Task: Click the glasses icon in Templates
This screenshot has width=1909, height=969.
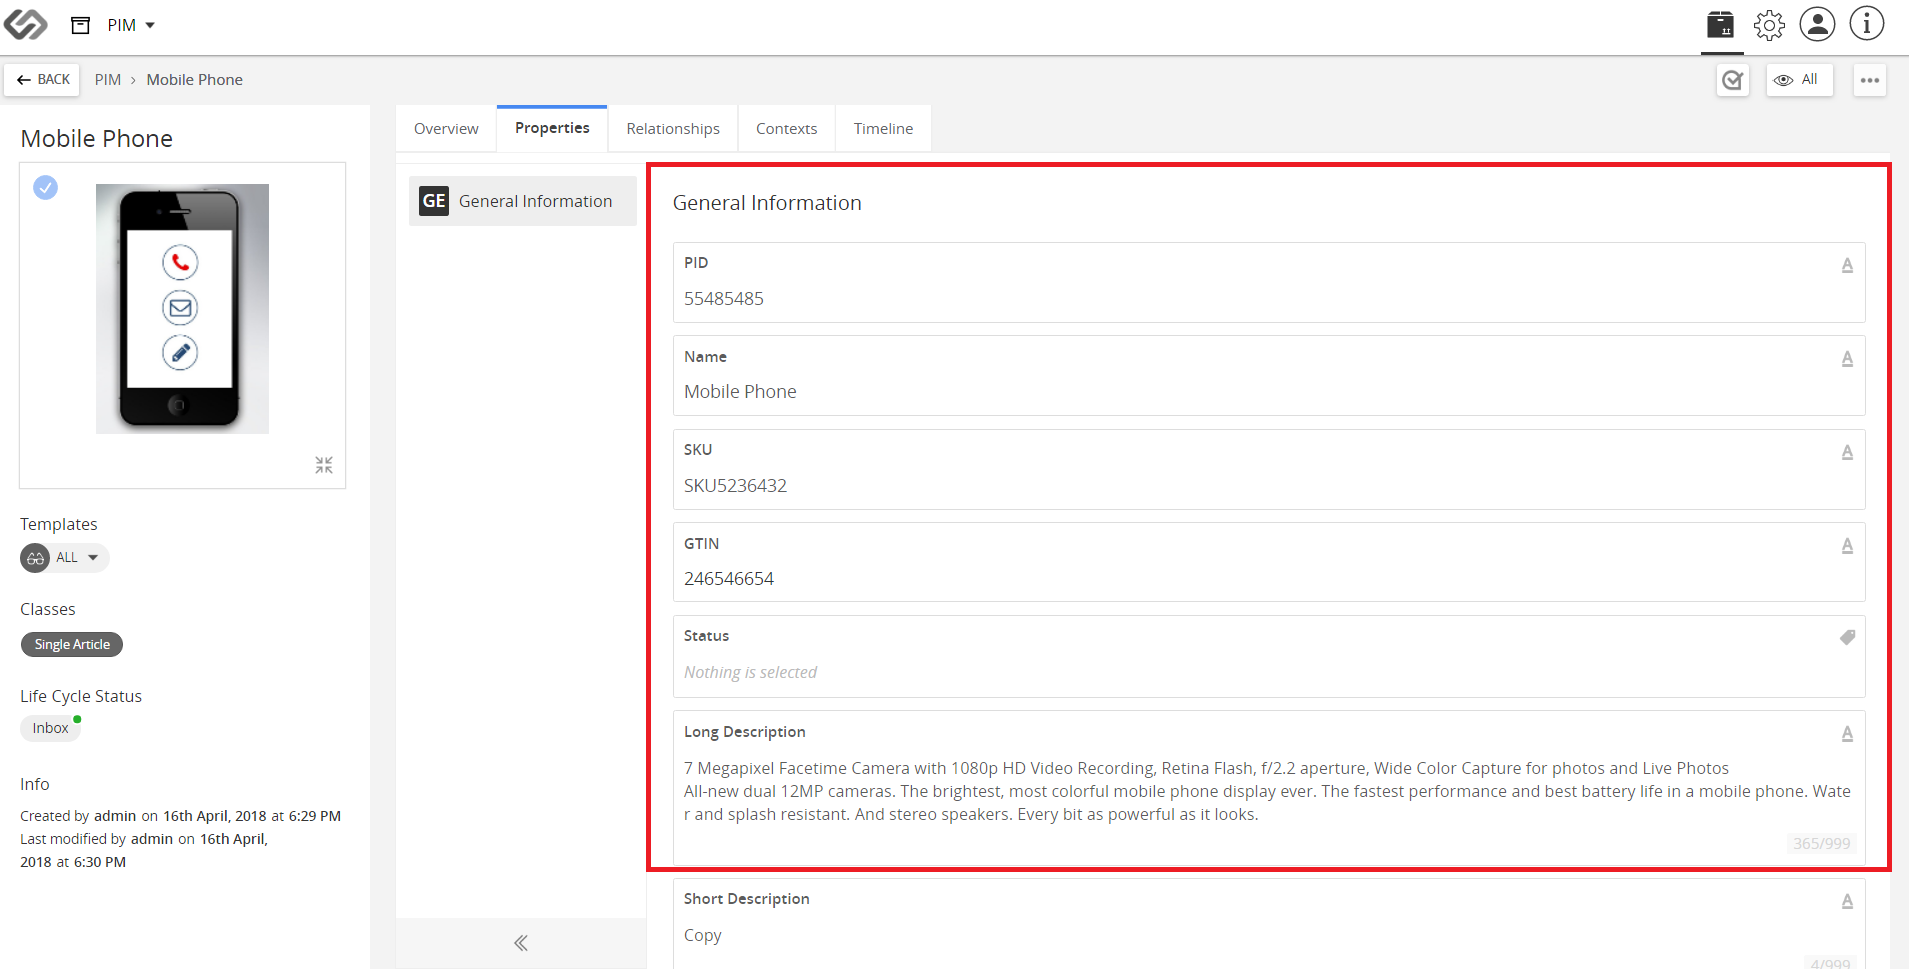Action: tap(35, 558)
